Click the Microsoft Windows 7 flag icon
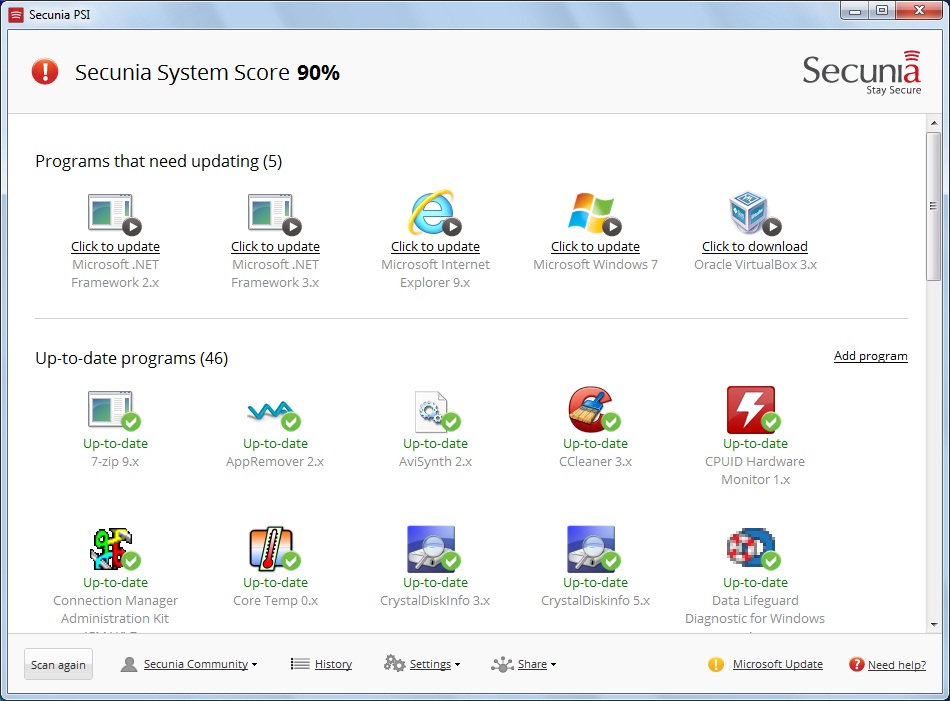The width and height of the screenshot is (950, 701). (x=594, y=214)
